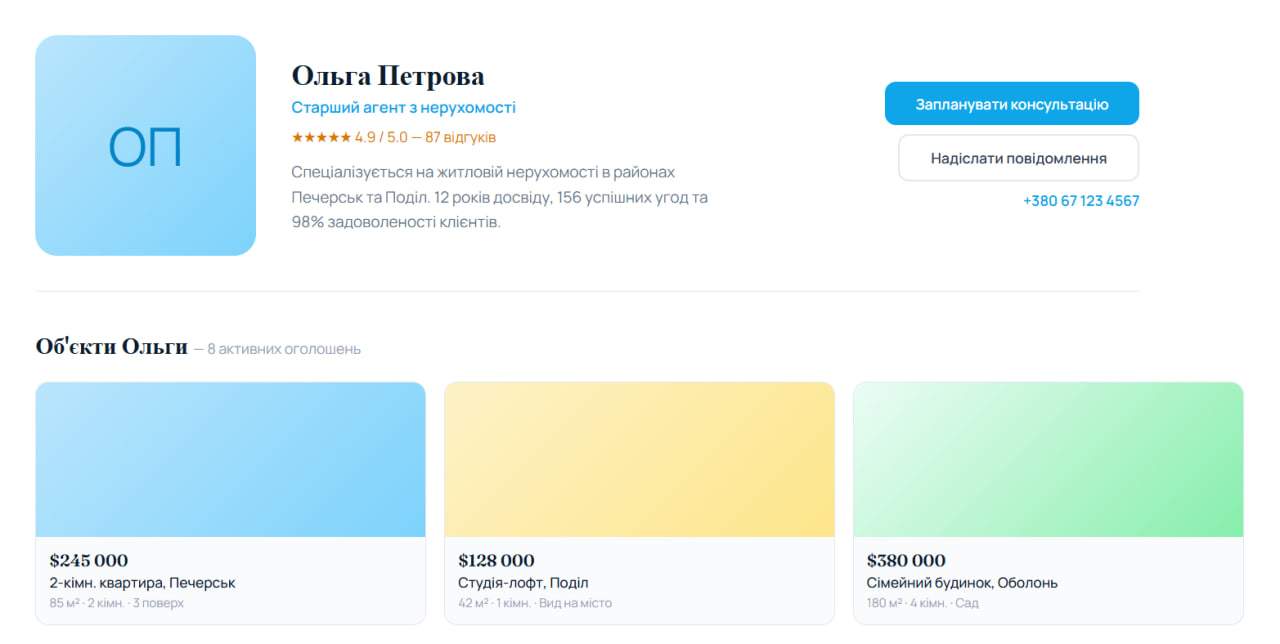Click the Надіслати повідомлення button
The width and height of the screenshot is (1280, 644).
(x=1018, y=158)
